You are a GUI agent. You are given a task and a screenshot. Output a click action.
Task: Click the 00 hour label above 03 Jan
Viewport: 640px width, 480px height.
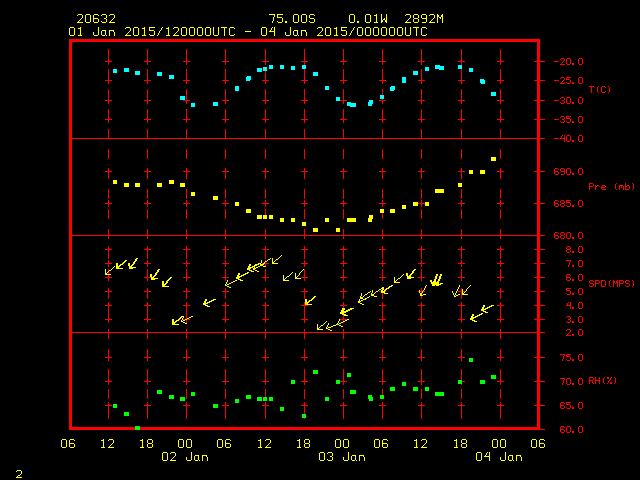342,444
